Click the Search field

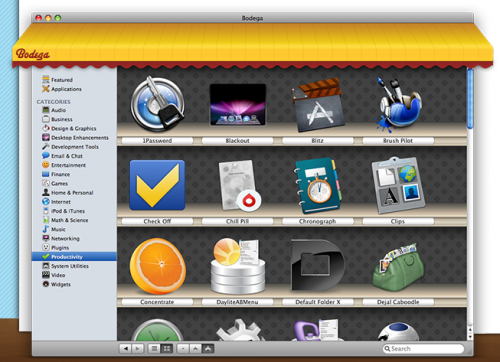(x=423, y=349)
